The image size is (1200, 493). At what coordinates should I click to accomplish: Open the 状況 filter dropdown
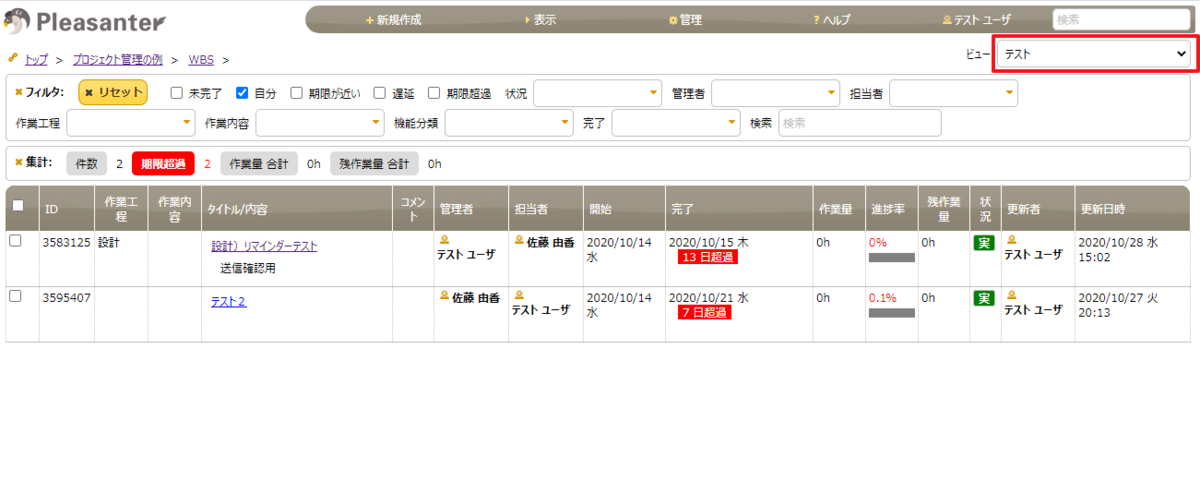(597, 93)
